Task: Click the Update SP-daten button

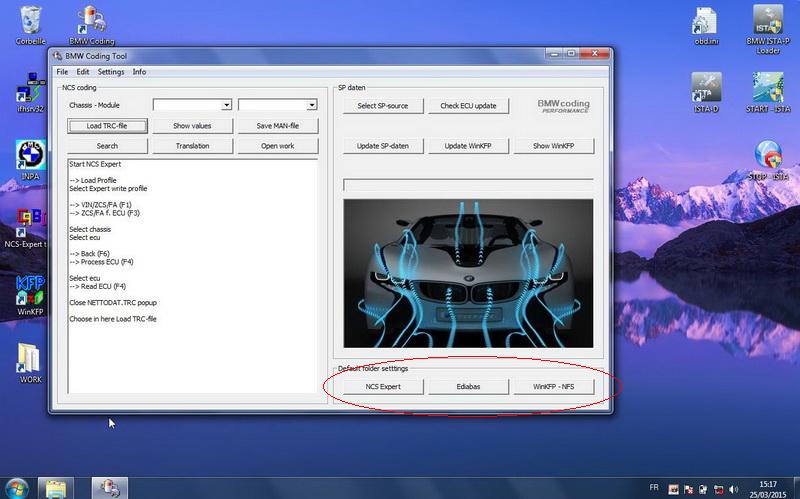Action: click(x=383, y=146)
